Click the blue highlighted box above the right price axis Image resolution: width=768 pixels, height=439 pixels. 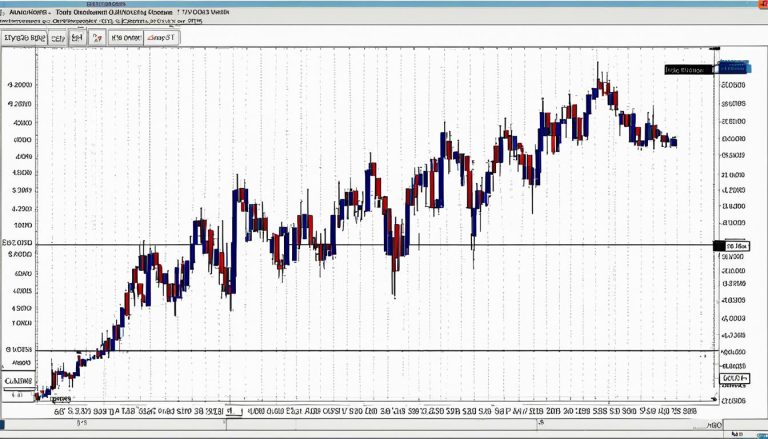pos(734,67)
